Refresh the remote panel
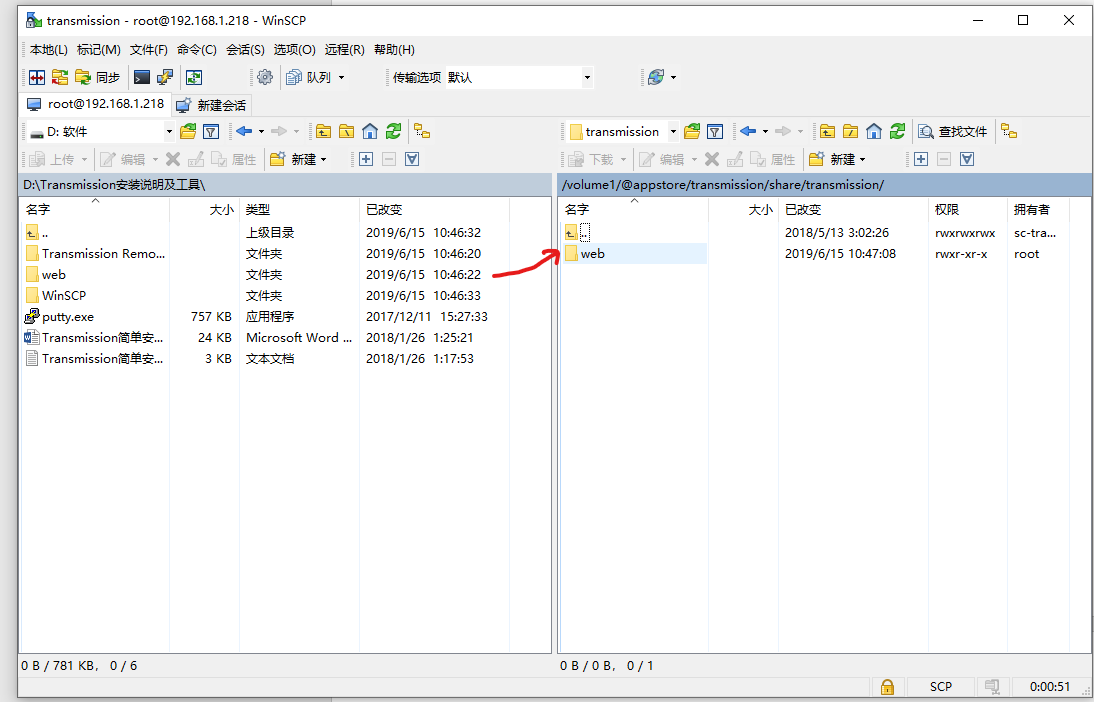1094x702 pixels. tap(897, 131)
